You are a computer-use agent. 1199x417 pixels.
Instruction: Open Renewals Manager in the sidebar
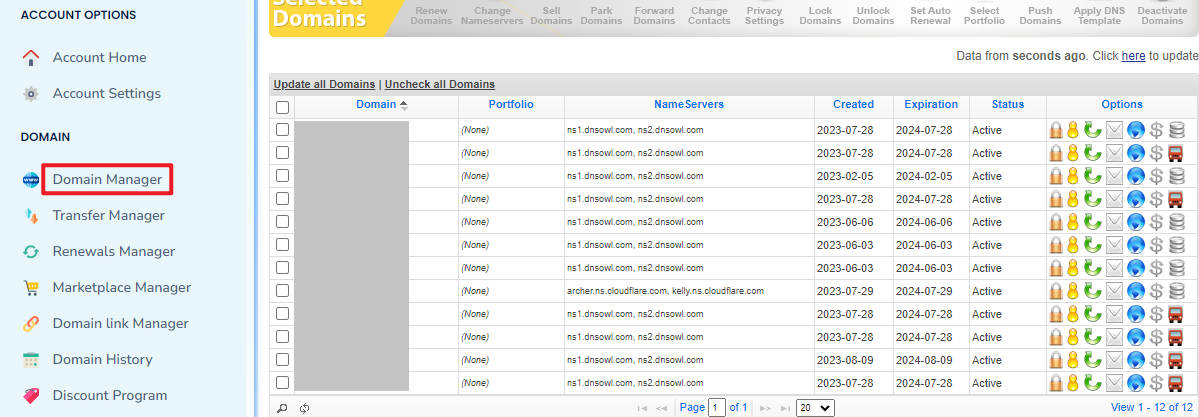114,251
